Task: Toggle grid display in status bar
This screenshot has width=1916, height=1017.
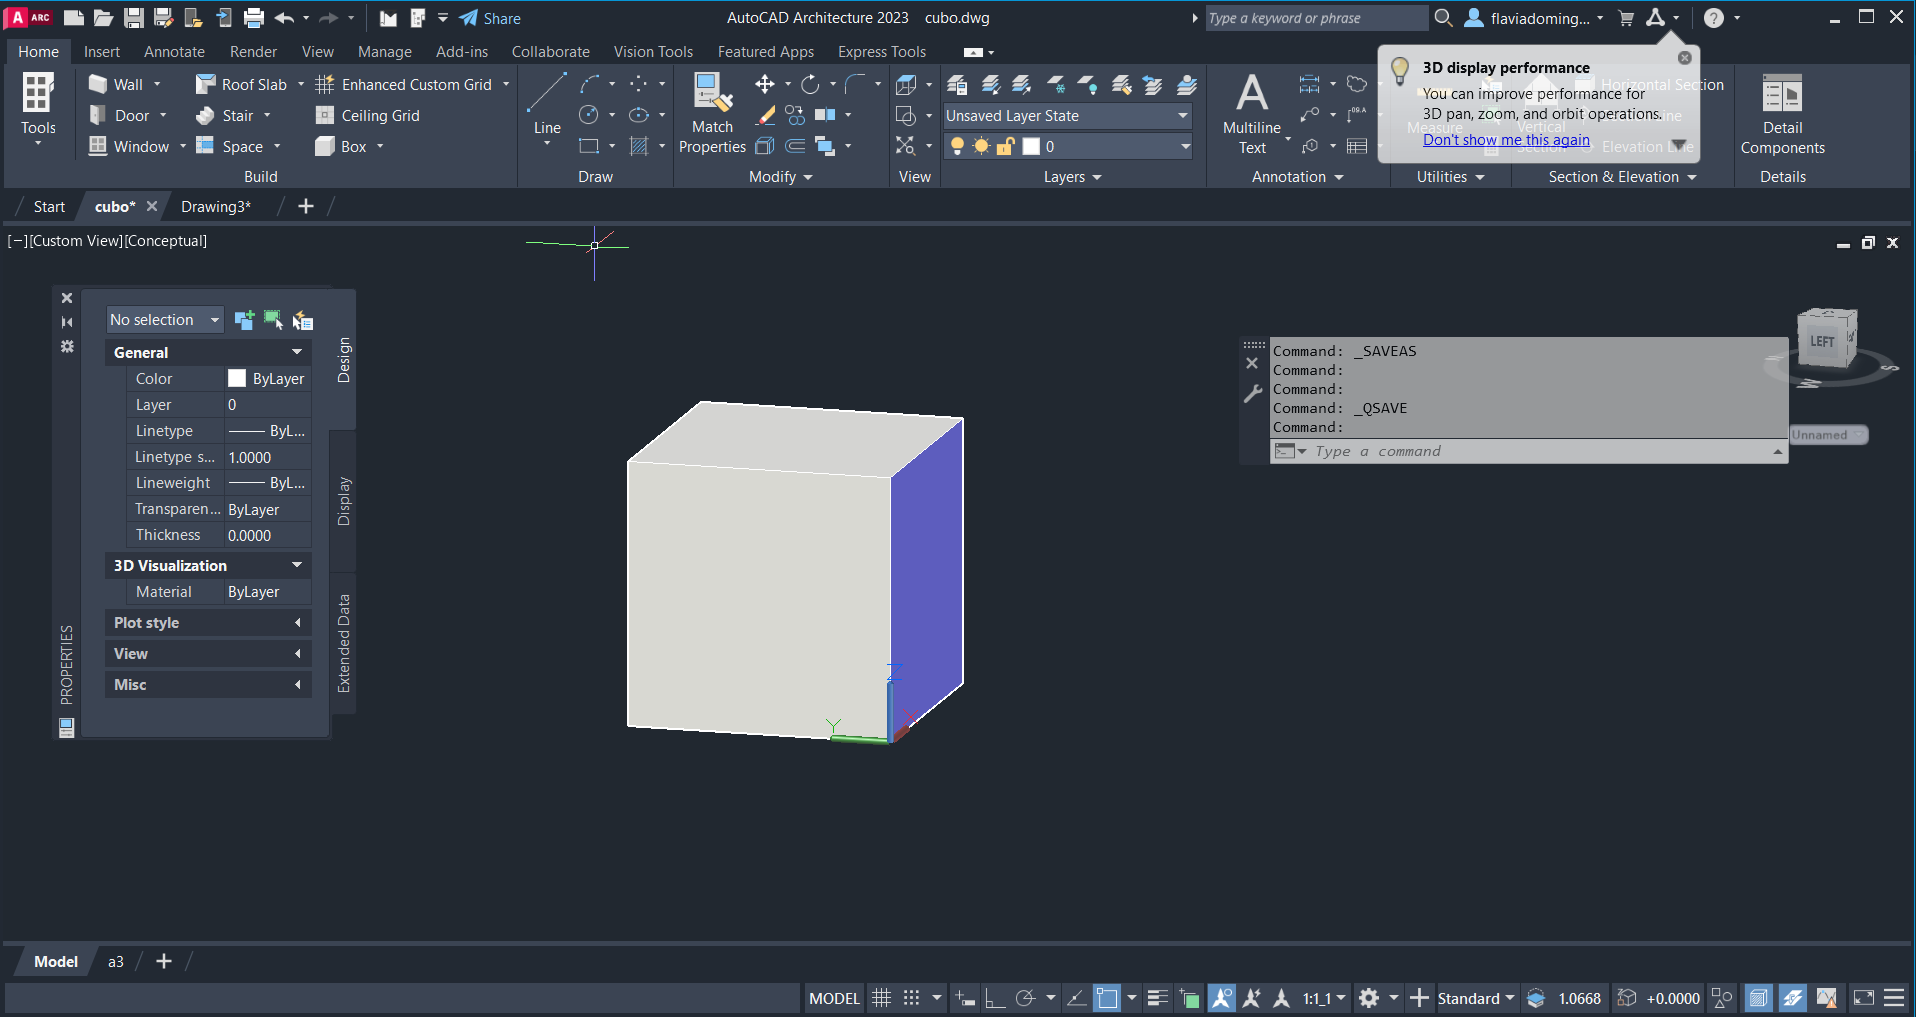Action: tap(881, 998)
